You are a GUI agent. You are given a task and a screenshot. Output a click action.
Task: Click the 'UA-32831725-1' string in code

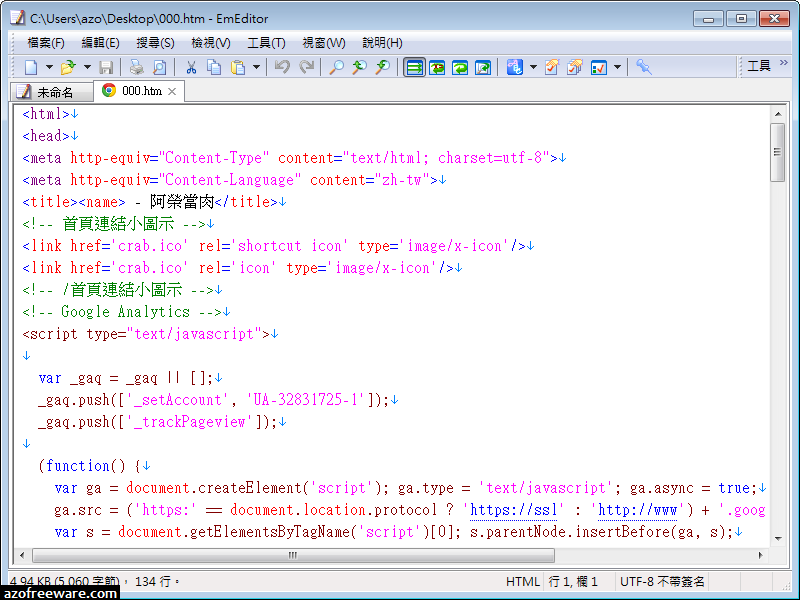(x=305, y=399)
